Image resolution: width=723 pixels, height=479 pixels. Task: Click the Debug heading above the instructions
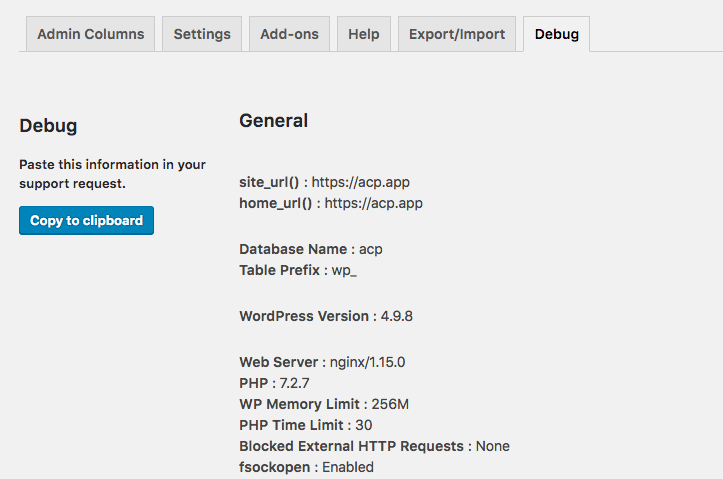[48, 126]
